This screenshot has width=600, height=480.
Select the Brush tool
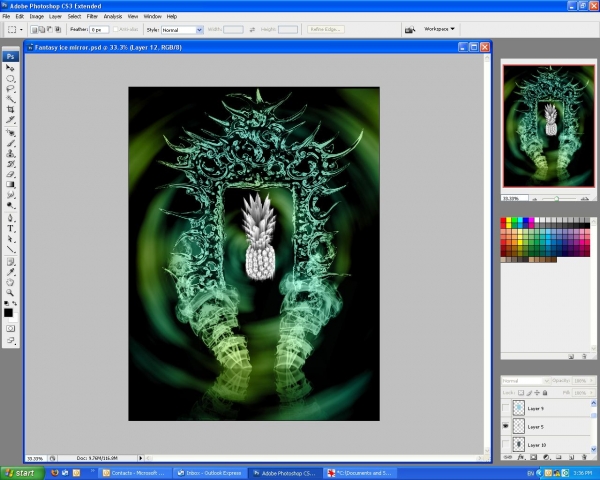(10, 144)
